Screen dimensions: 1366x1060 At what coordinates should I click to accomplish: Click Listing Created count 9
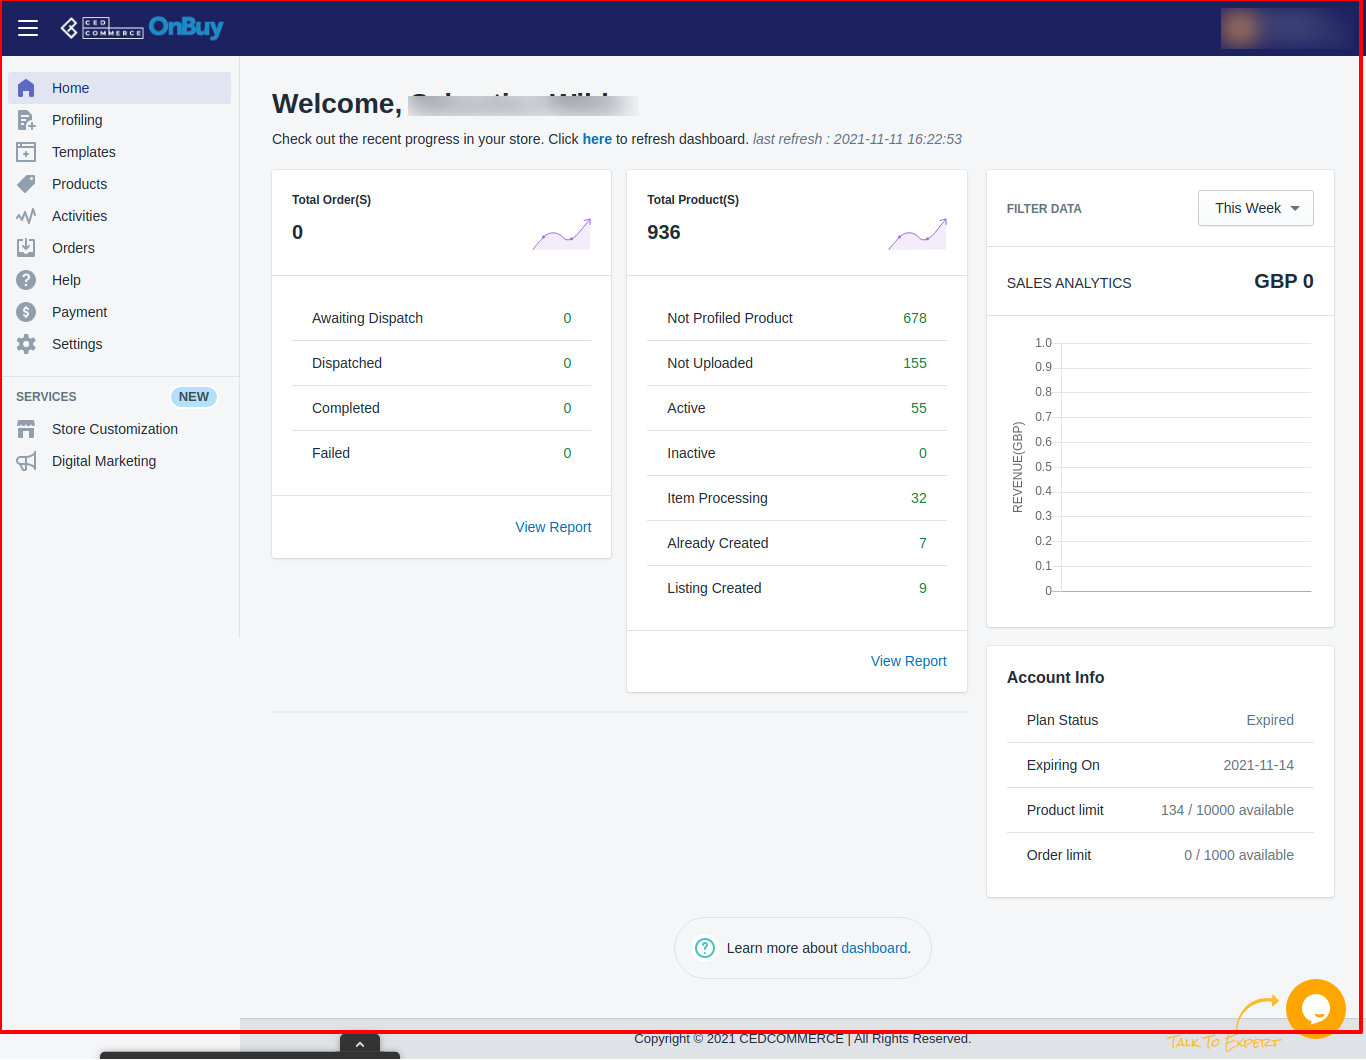click(923, 588)
